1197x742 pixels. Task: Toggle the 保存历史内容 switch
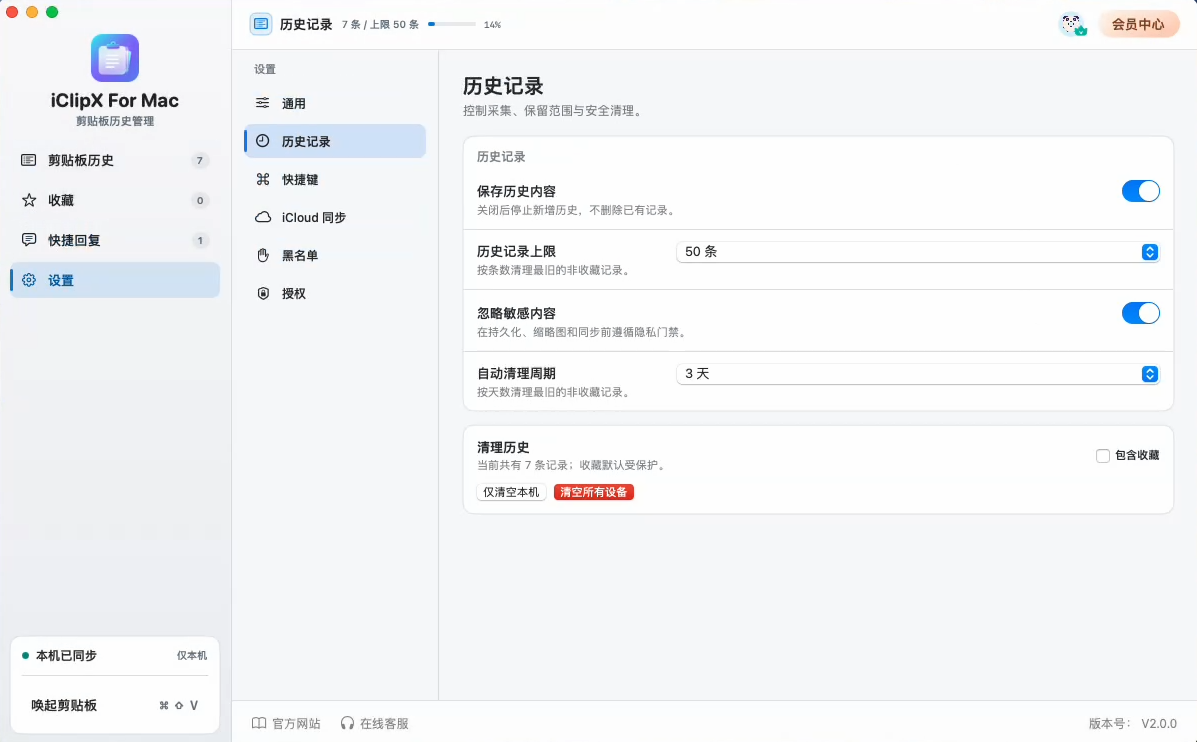point(1141,191)
